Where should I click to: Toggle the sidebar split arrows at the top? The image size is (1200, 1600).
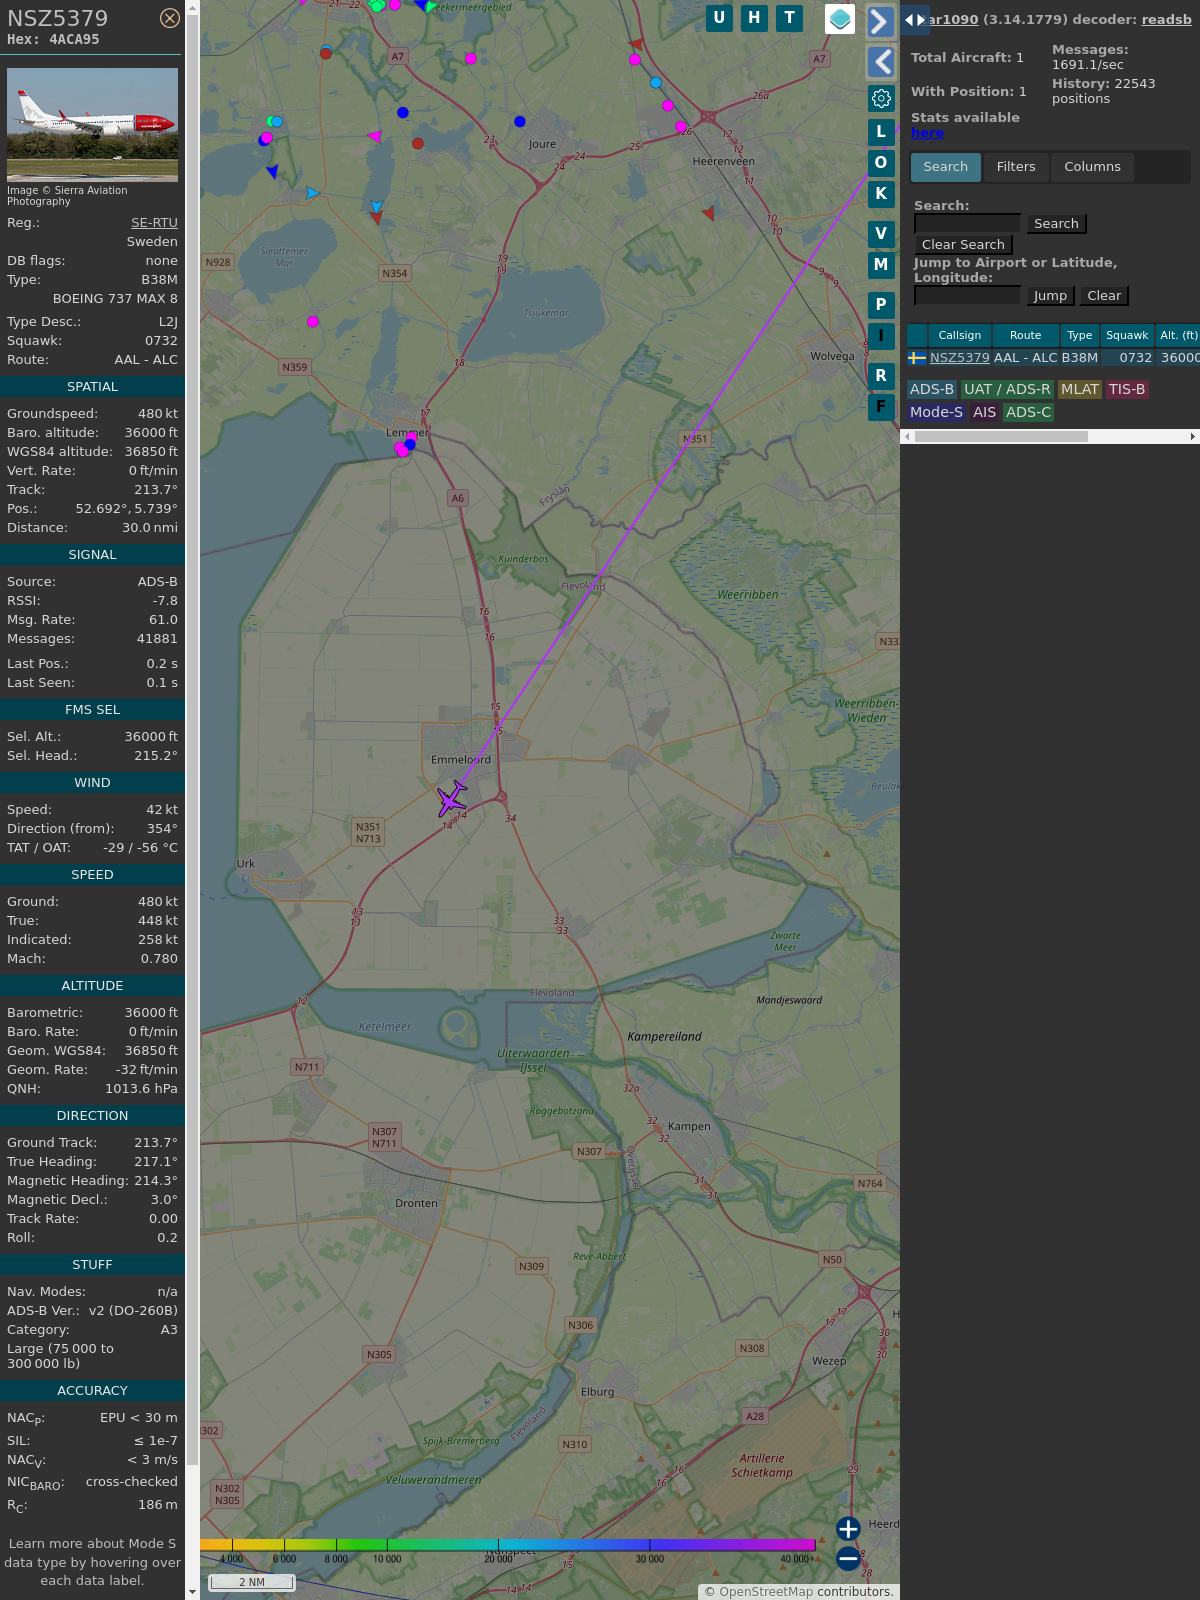914,20
